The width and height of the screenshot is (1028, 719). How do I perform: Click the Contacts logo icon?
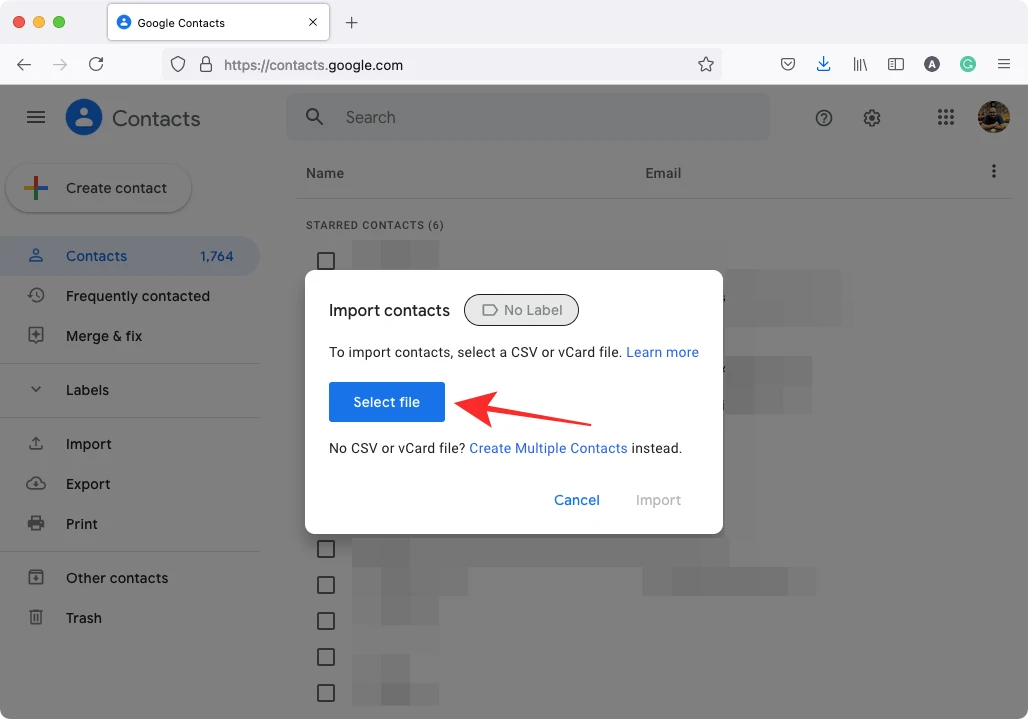pos(84,117)
